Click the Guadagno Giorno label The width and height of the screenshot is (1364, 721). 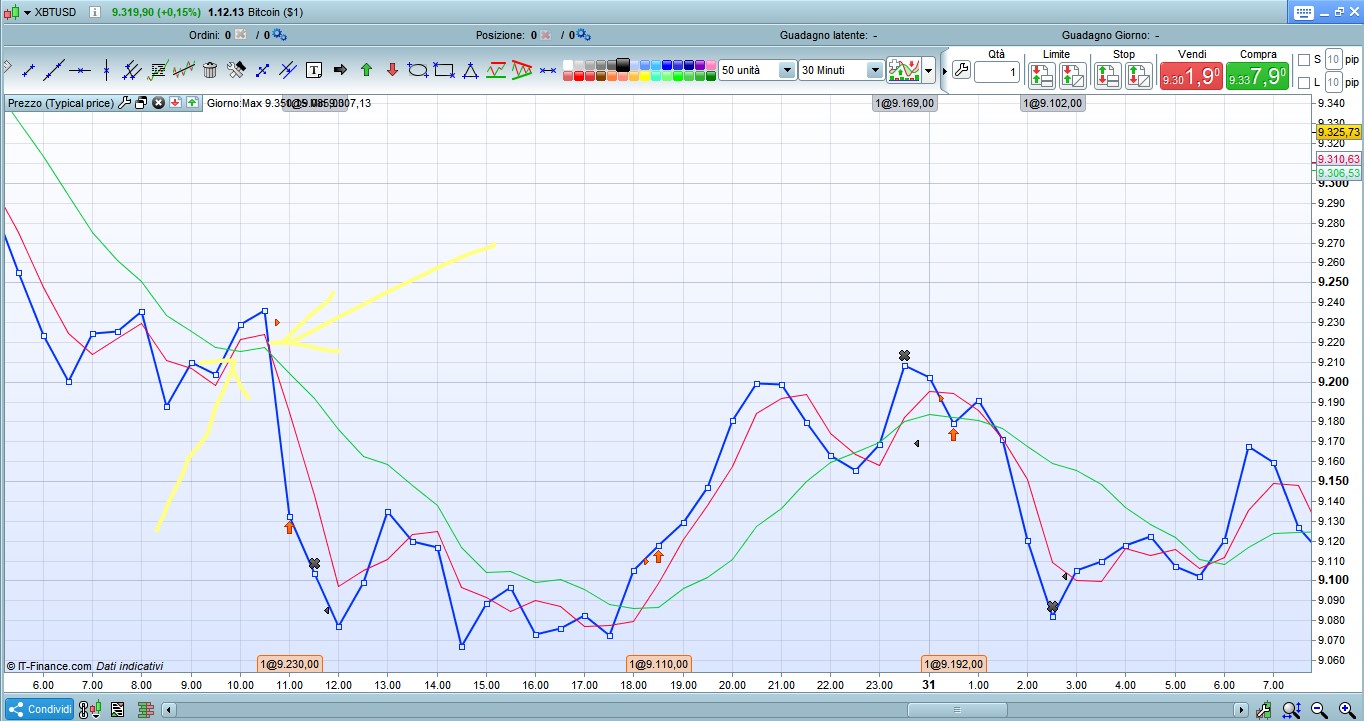coord(1105,35)
